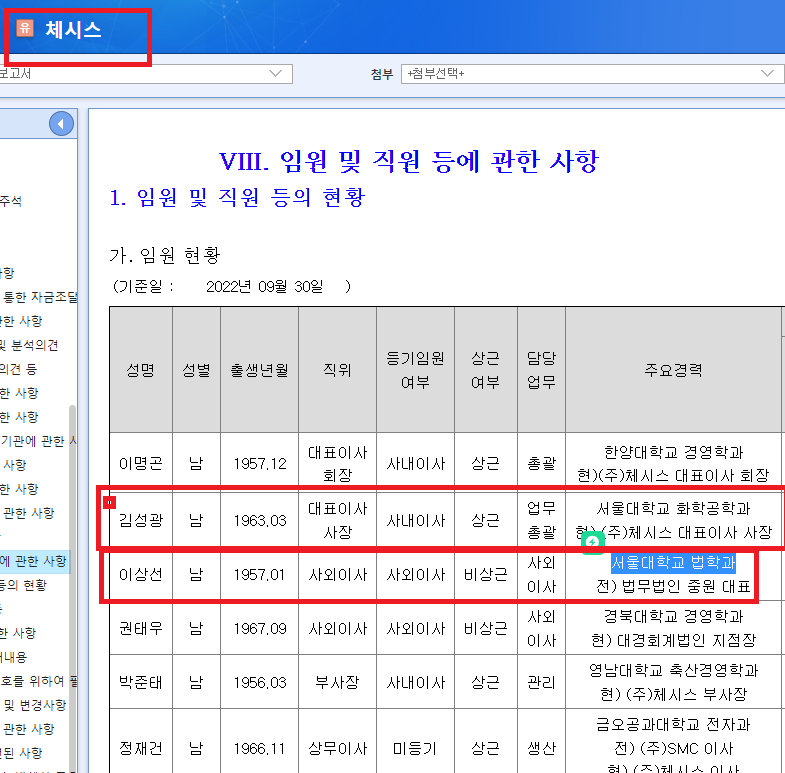Open sidebar item '주석'
This screenshot has width=785, height=773.
point(11,201)
